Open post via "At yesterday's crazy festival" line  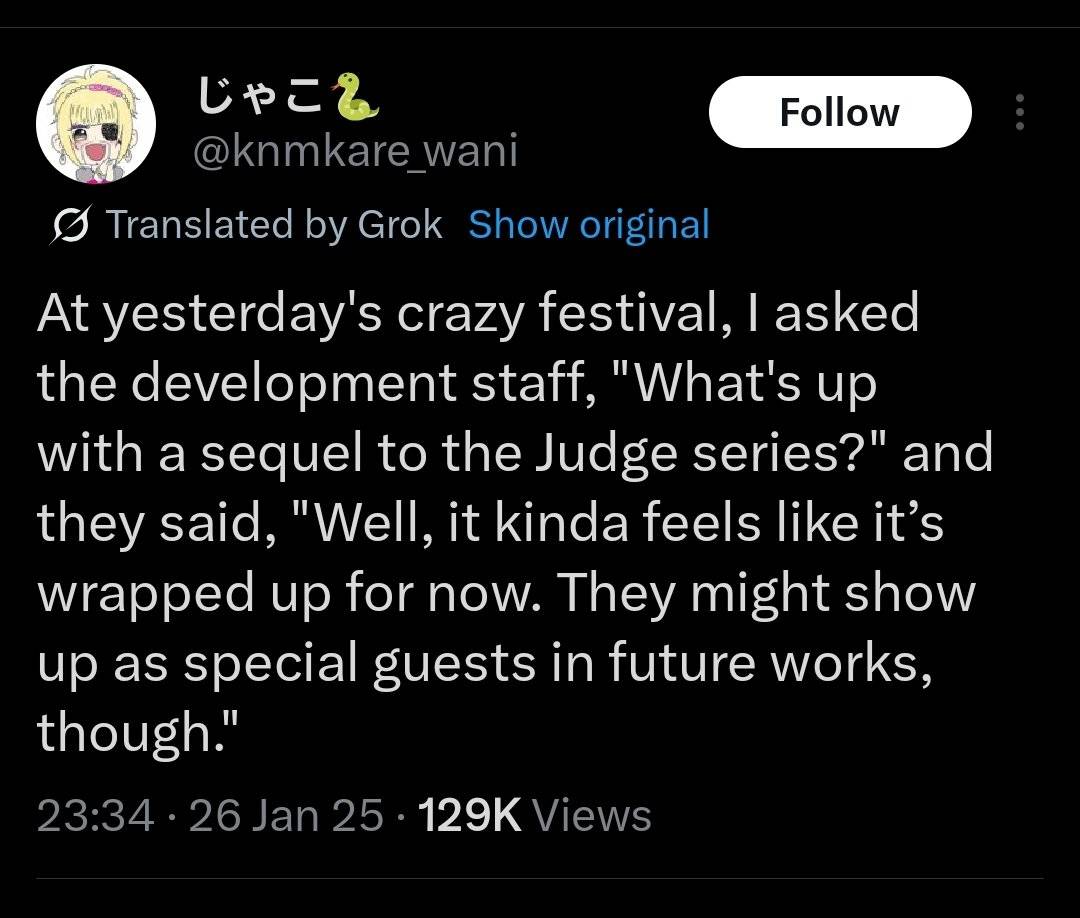[x=478, y=313]
